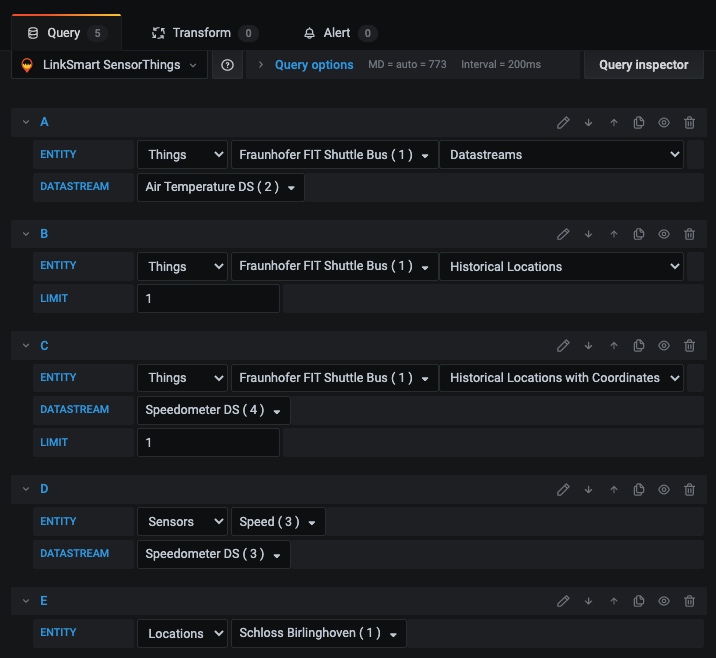Screen dimensions: 716x658
Task: Move query A down
Action: click(x=589, y=122)
